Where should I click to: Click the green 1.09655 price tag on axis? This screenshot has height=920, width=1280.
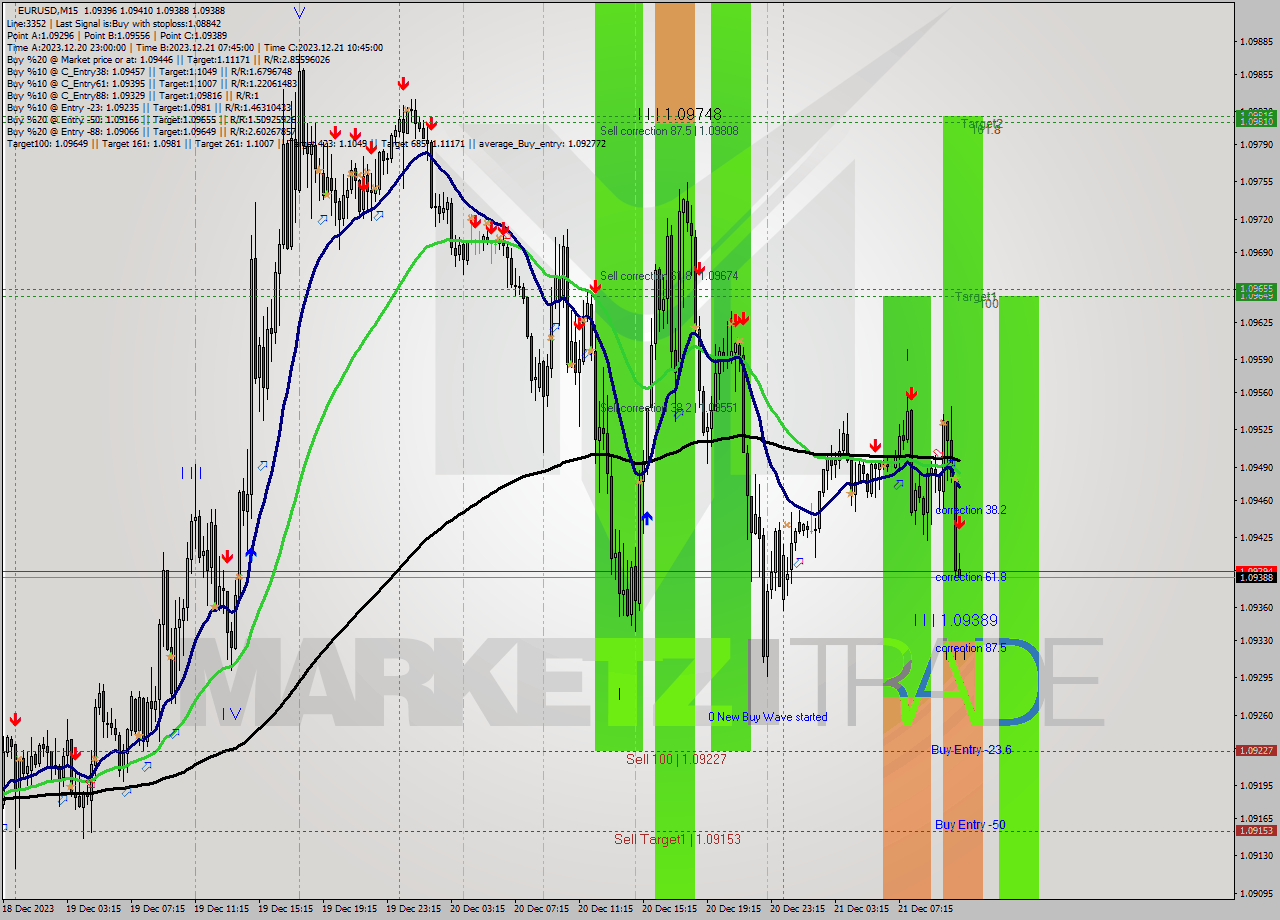coord(1256,288)
